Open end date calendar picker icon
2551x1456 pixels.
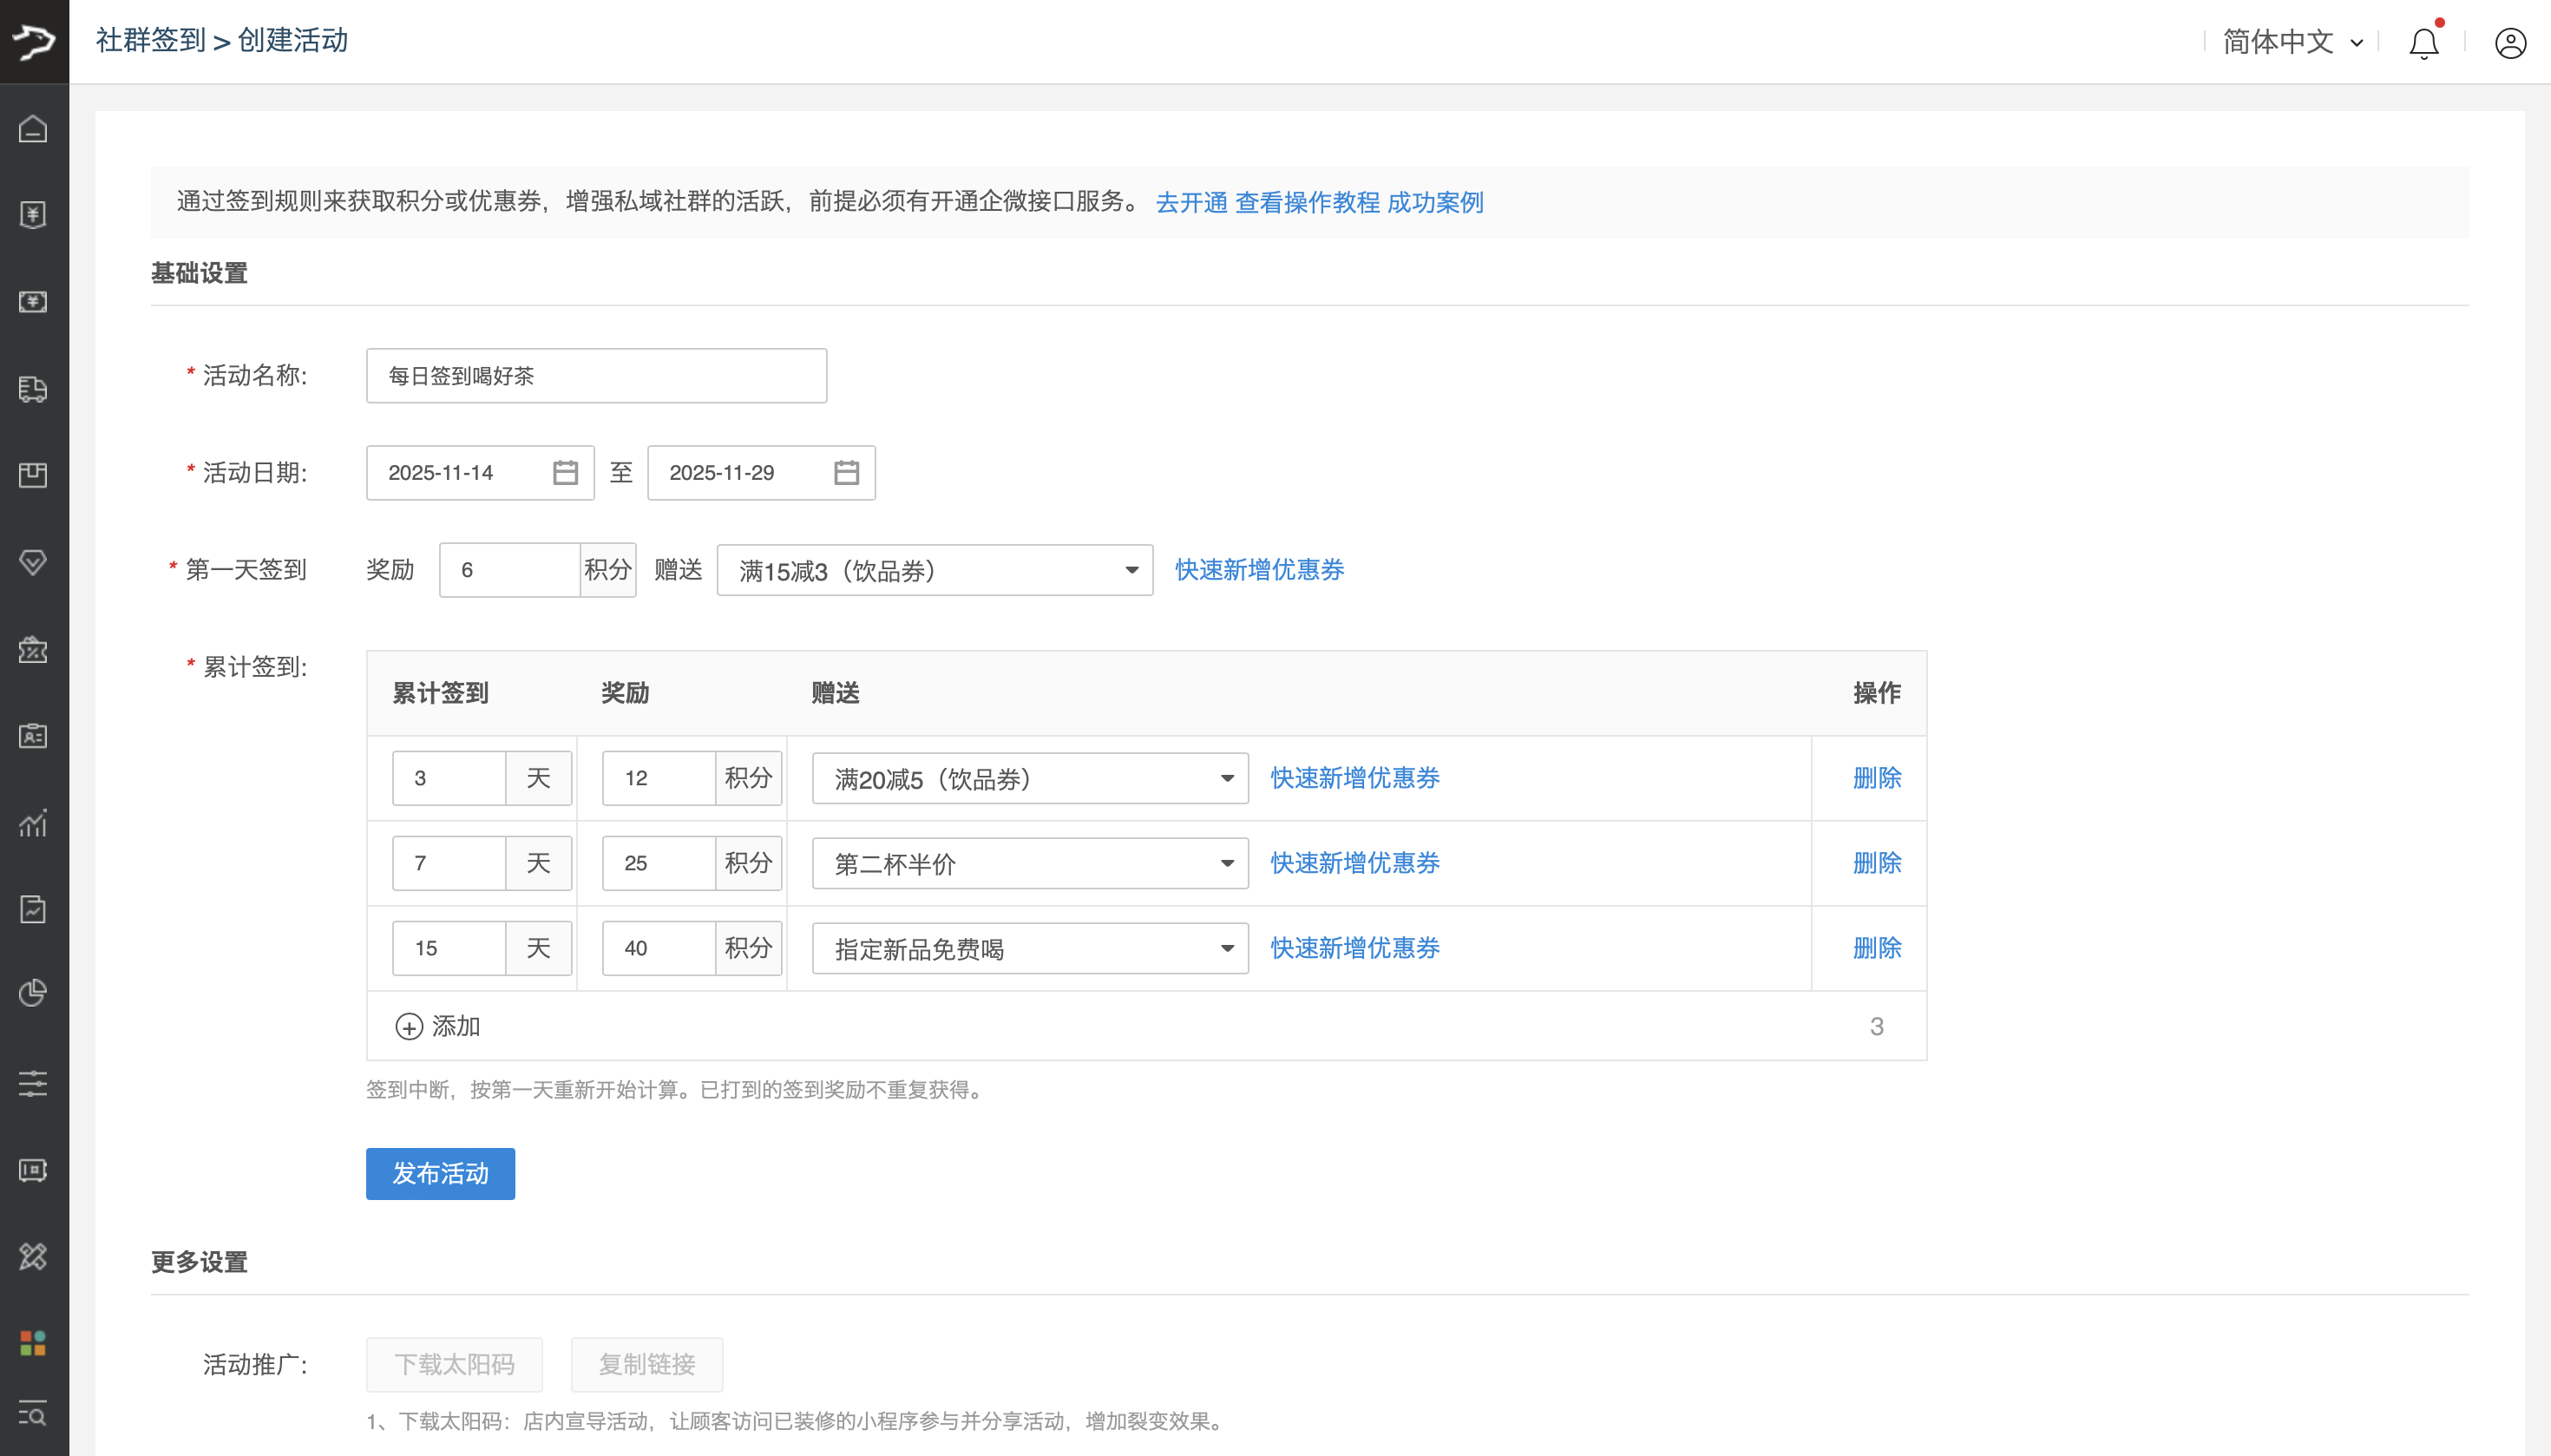pos(846,473)
